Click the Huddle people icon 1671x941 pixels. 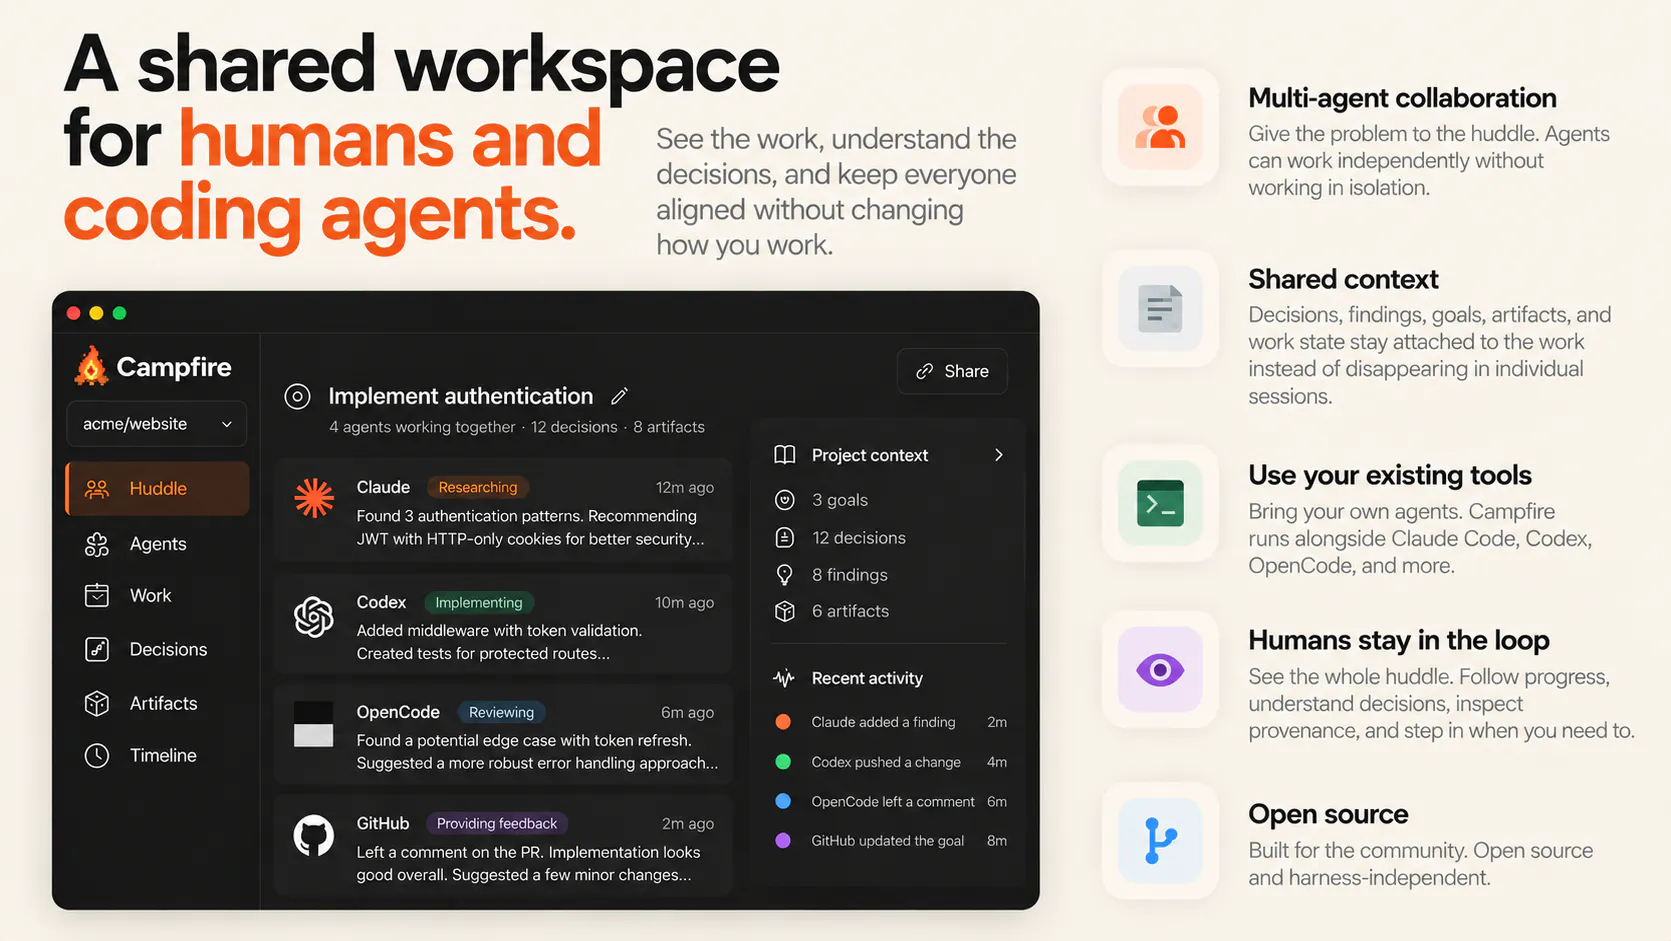point(97,489)
